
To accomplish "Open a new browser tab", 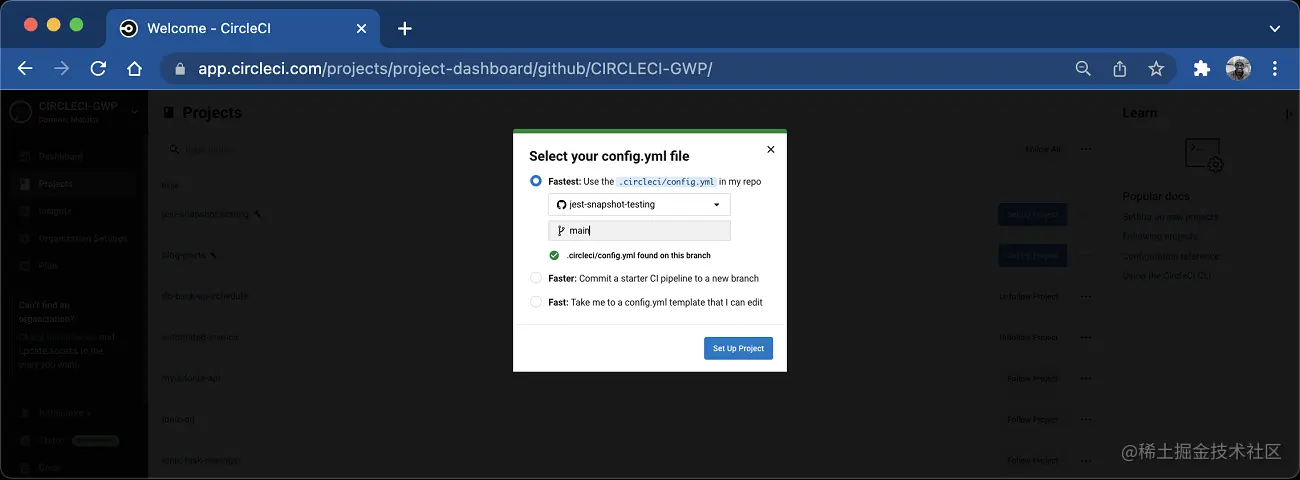I will 404,28.
